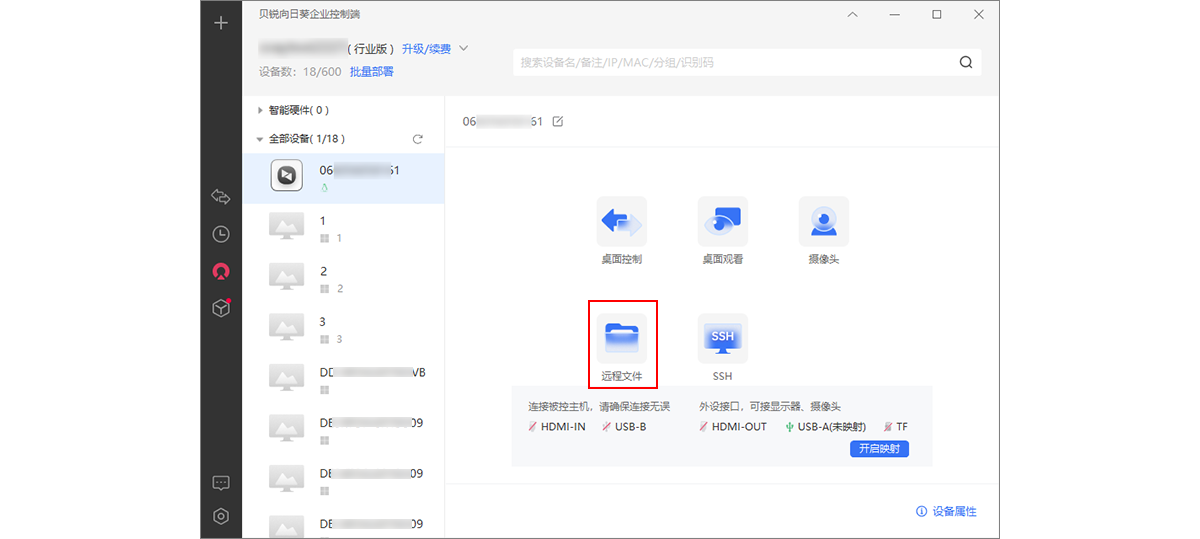Focus the device search input field
This screenshot has height=539, width=1200.
735,62
